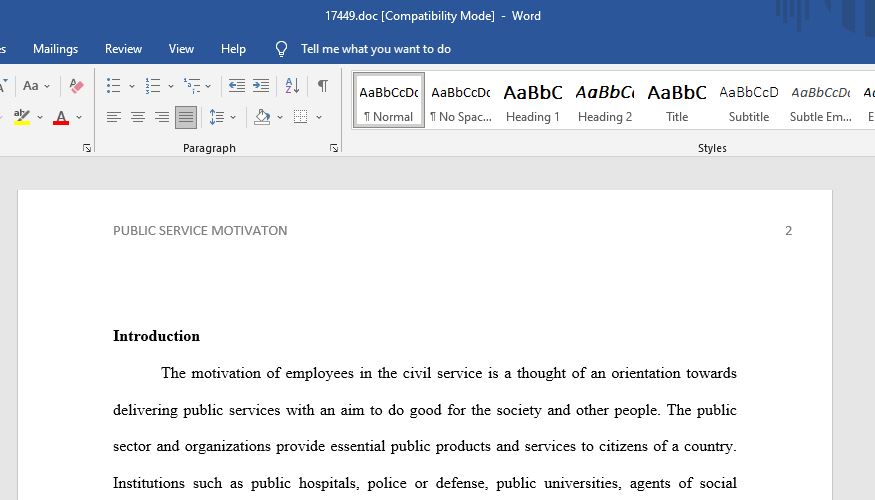Click Increase Indent icon
The height and width of the screenshot is (500, 875).
coord(261,86)
